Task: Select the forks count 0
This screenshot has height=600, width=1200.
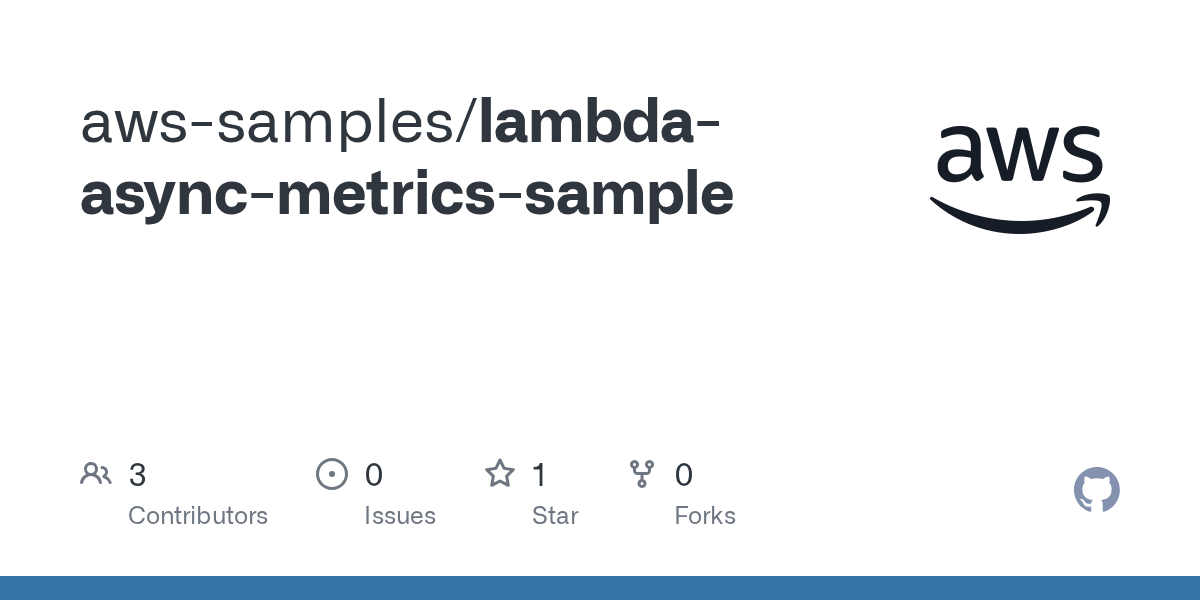Action: pos(684,475)
